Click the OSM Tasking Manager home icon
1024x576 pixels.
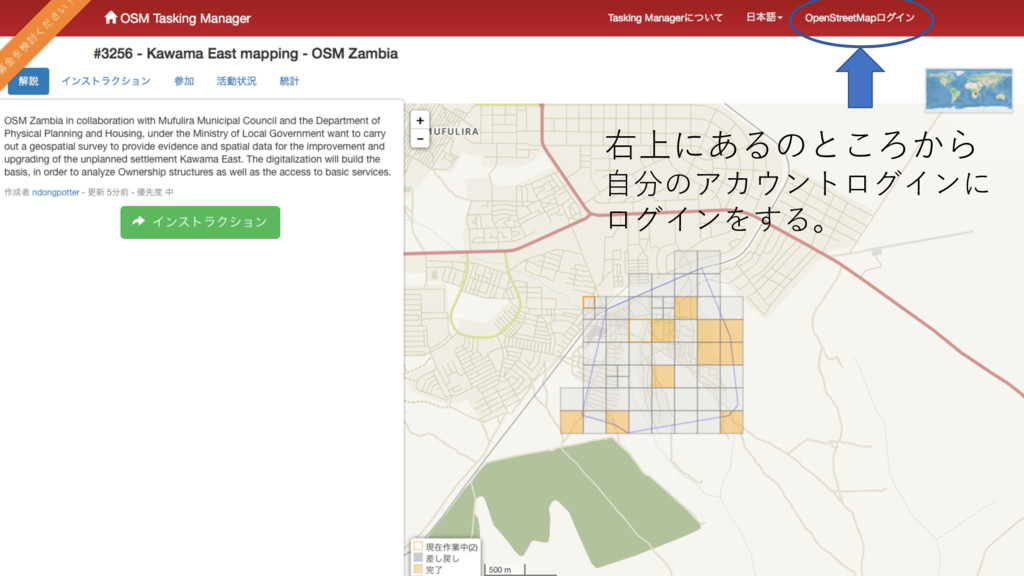[x=110, y=17]
